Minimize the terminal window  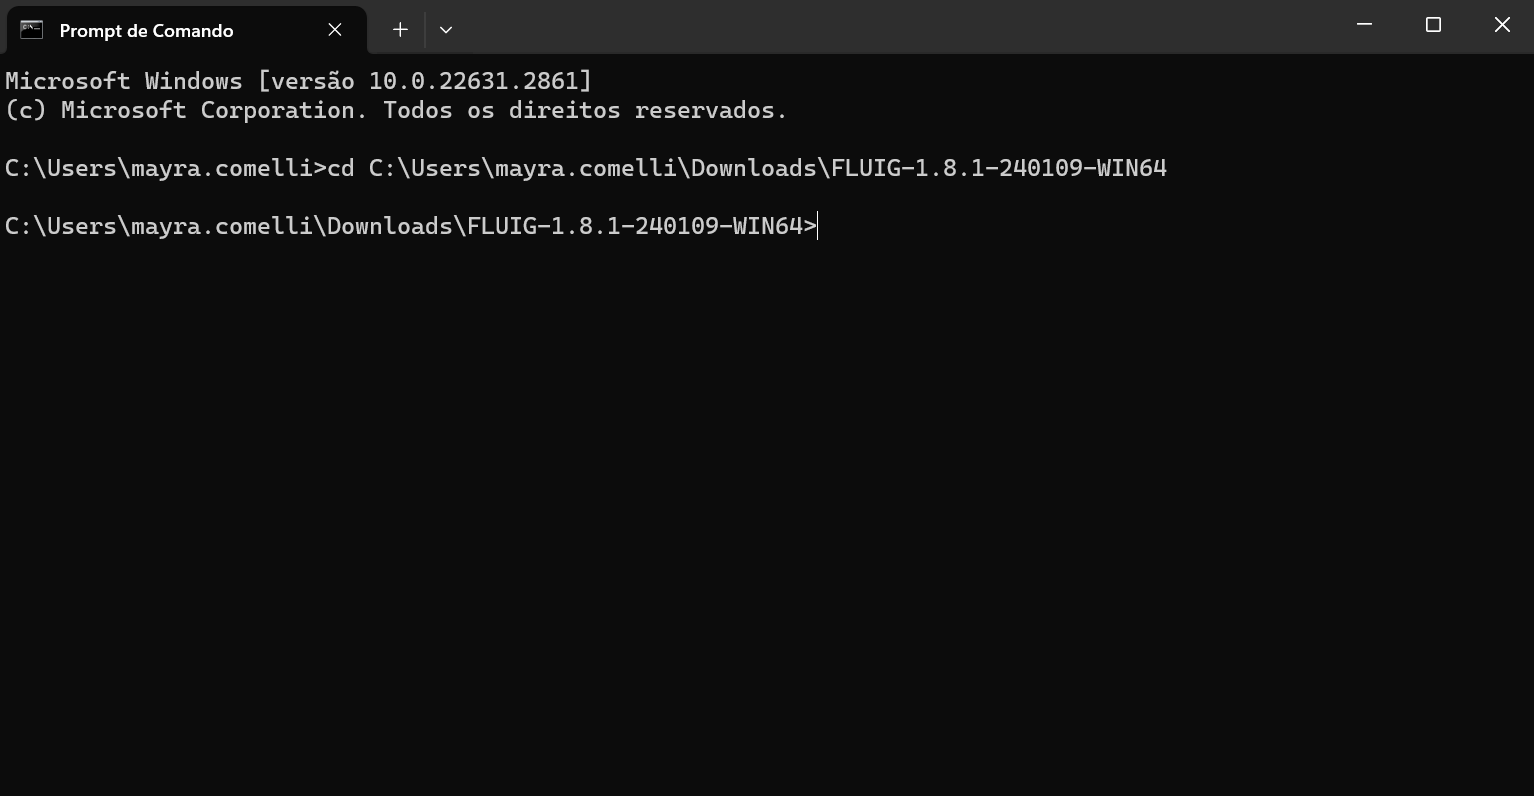(1364, 25)
